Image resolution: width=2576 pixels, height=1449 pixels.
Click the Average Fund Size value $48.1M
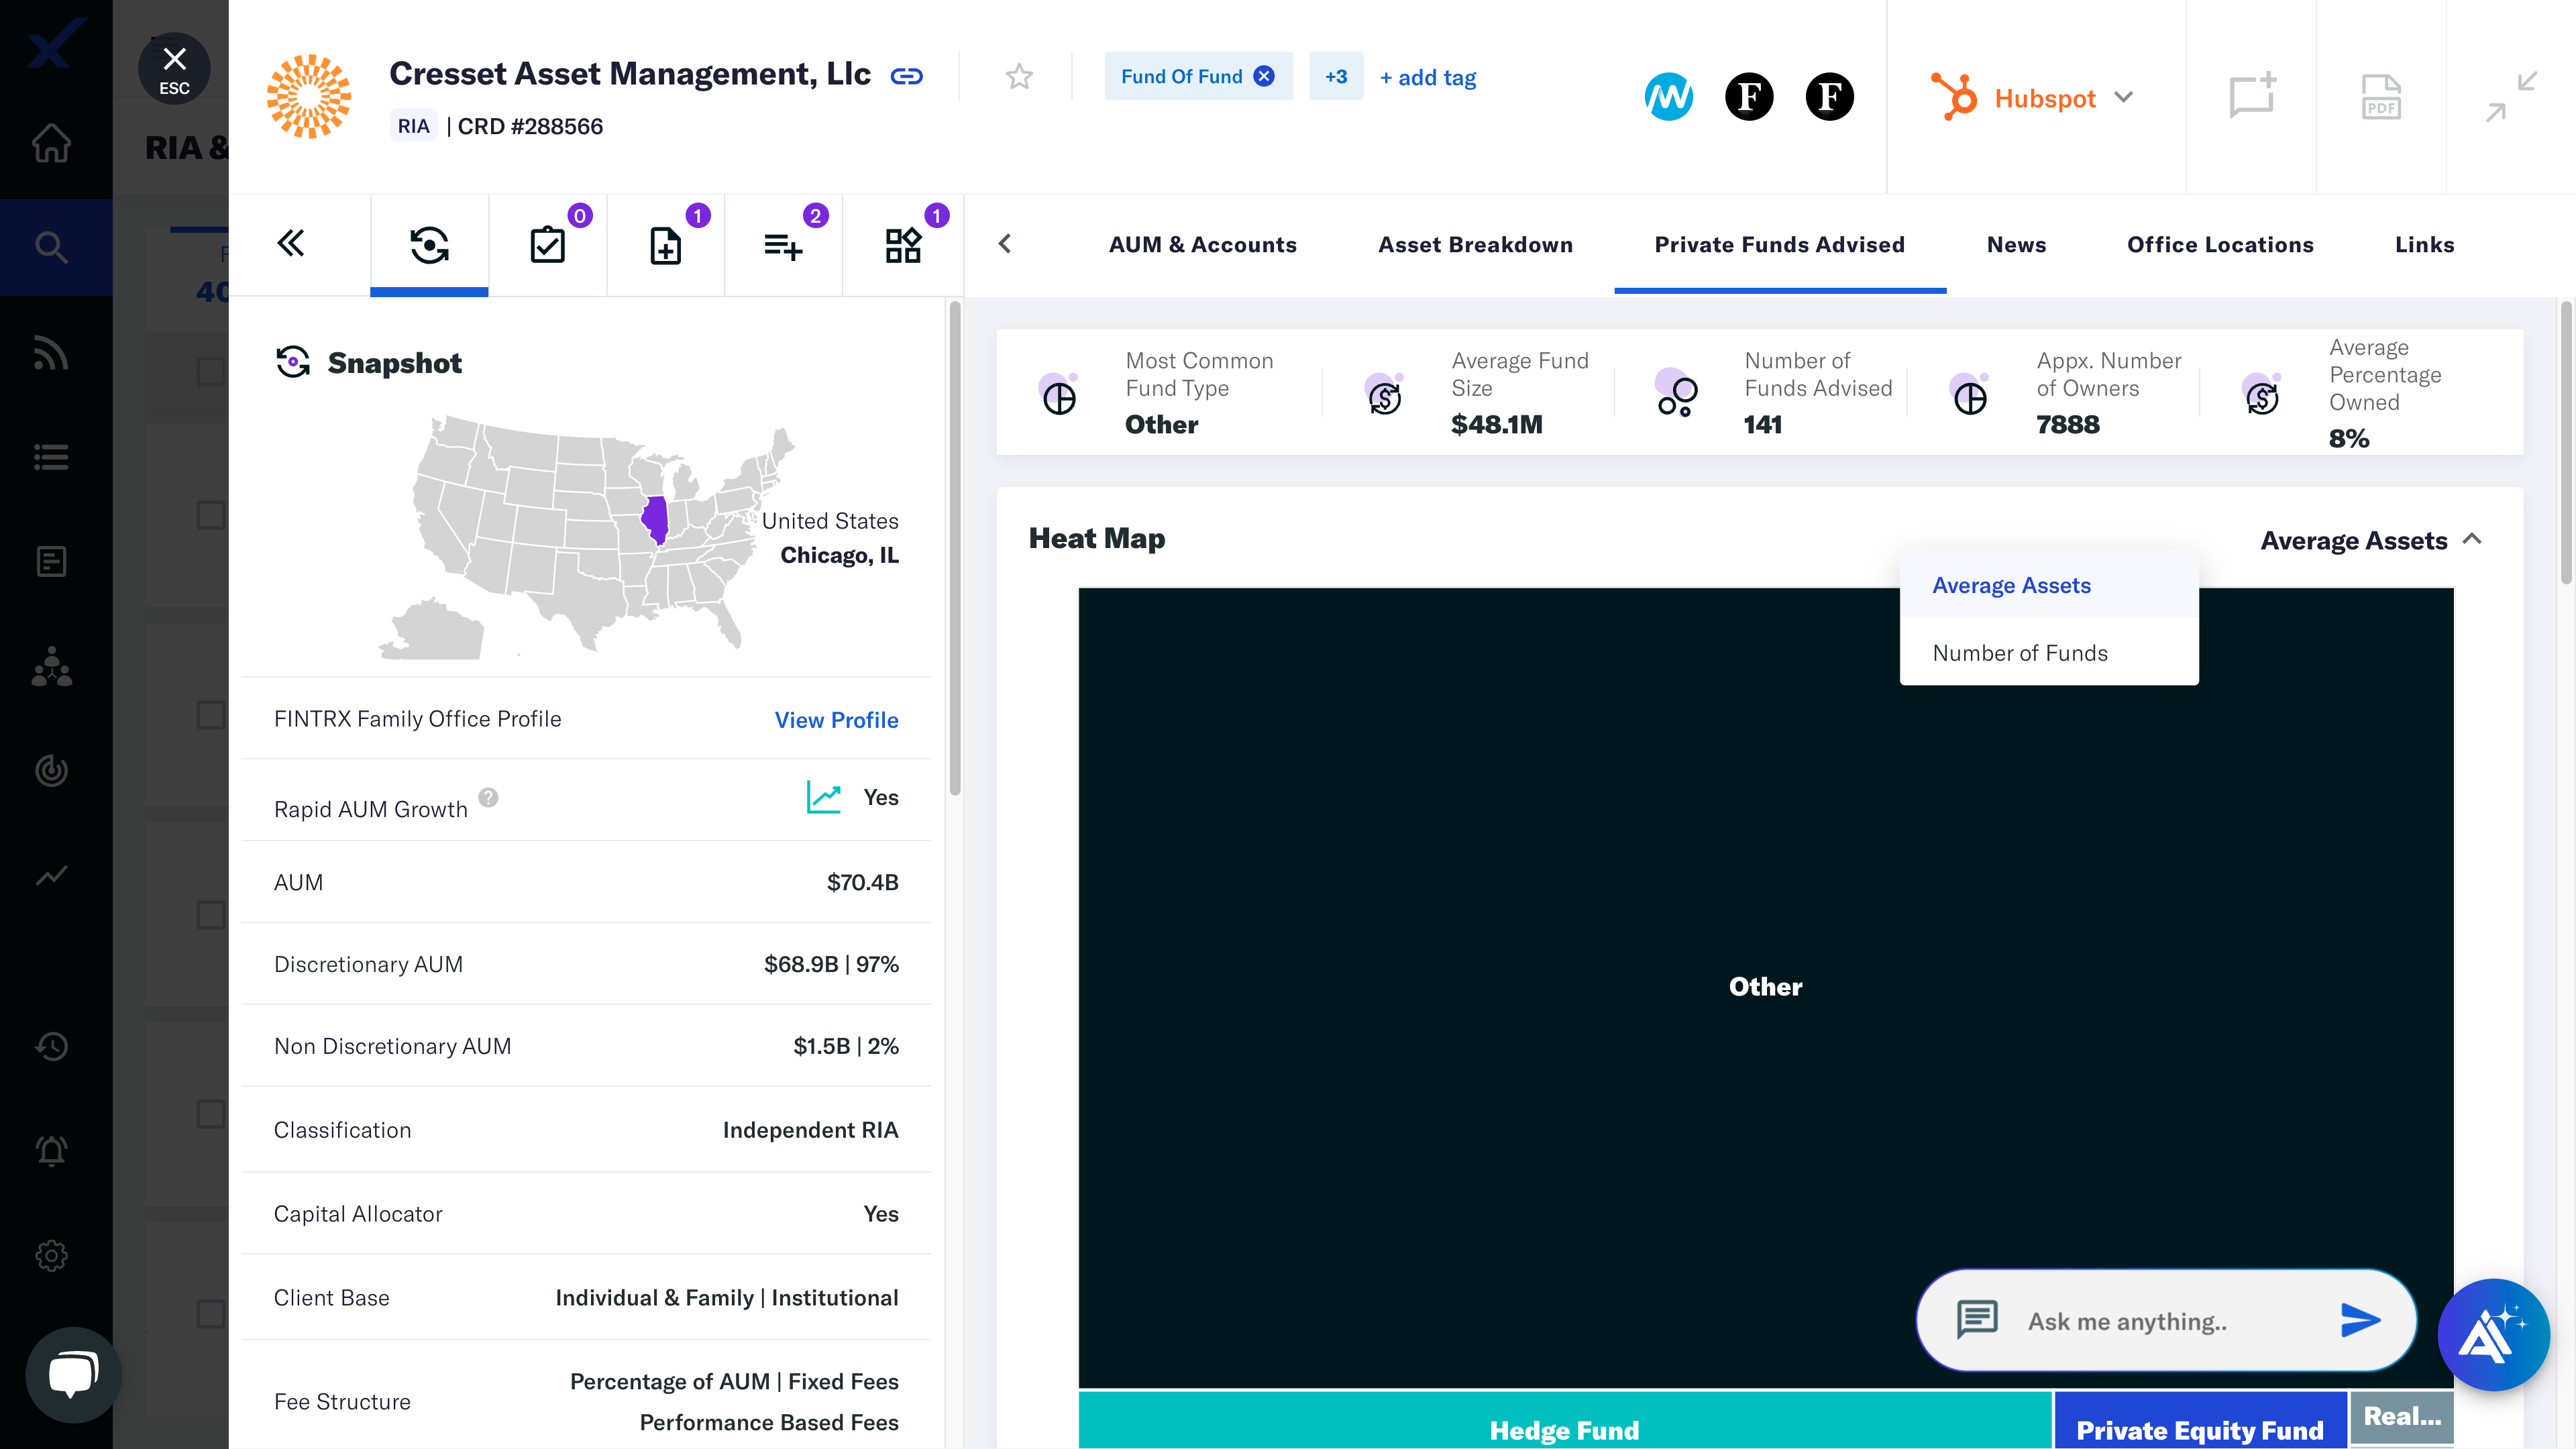[x=1496, y=424]
